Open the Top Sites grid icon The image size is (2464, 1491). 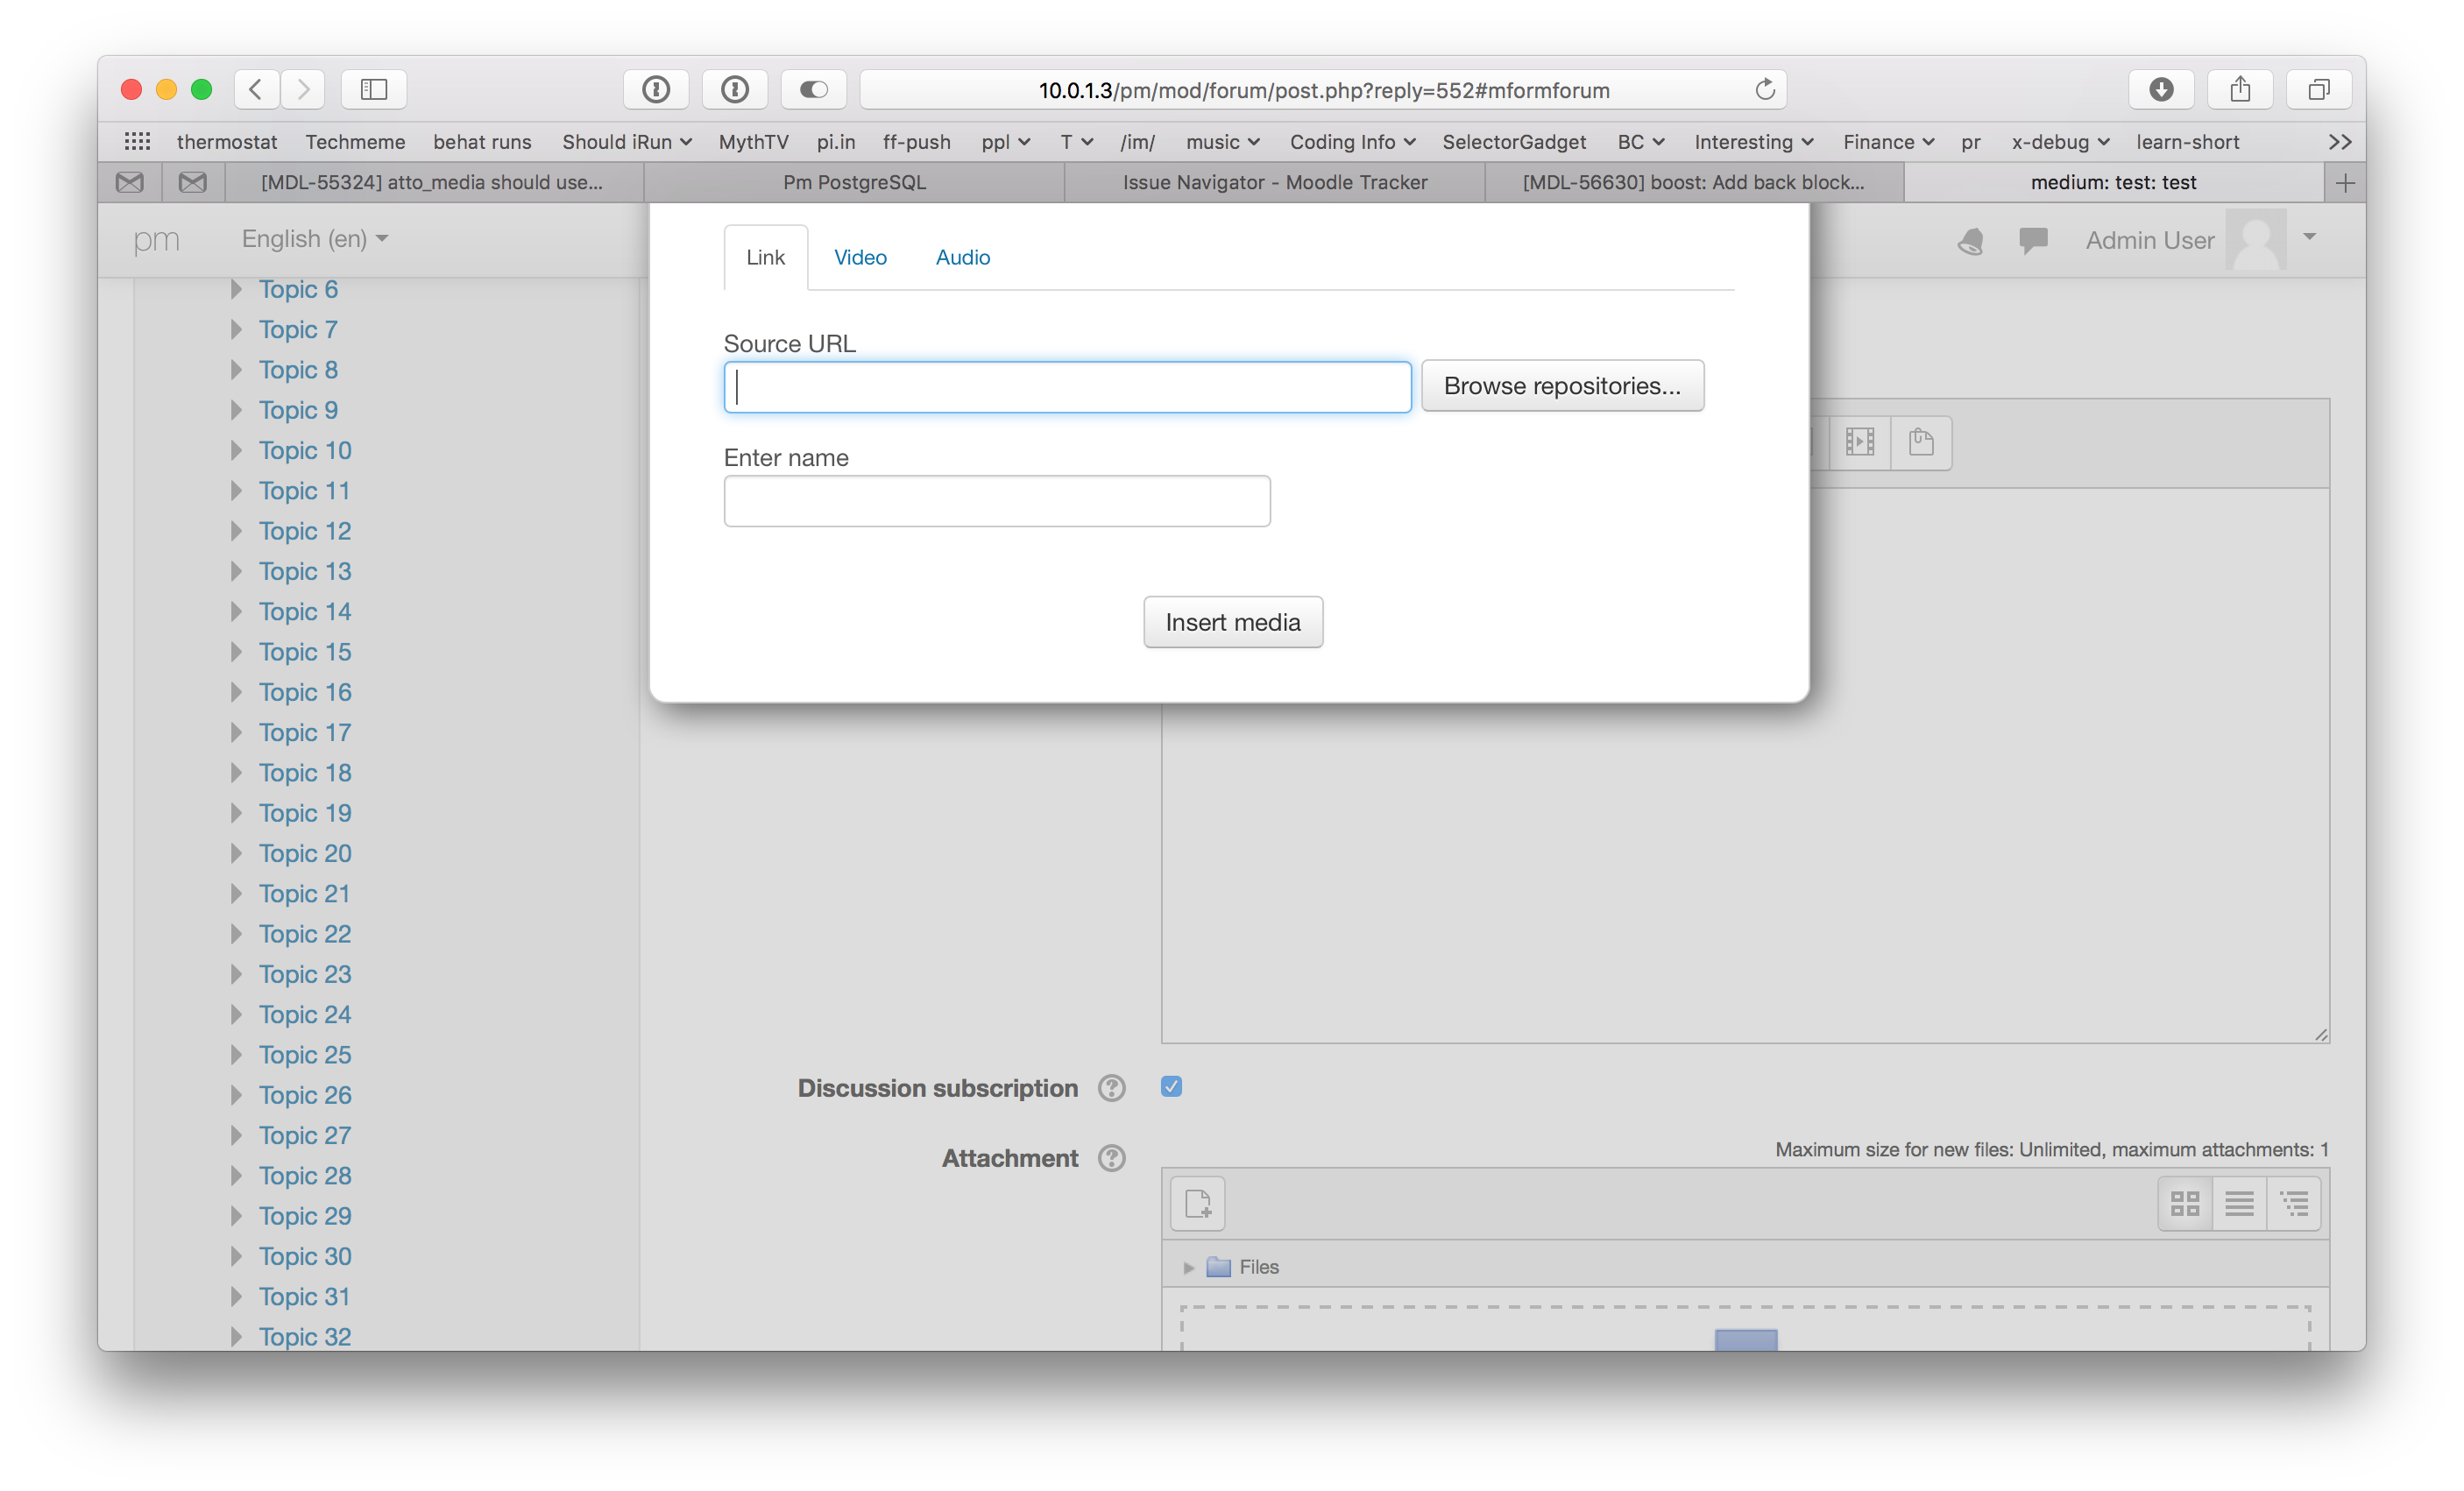click(x=137, y=141)
